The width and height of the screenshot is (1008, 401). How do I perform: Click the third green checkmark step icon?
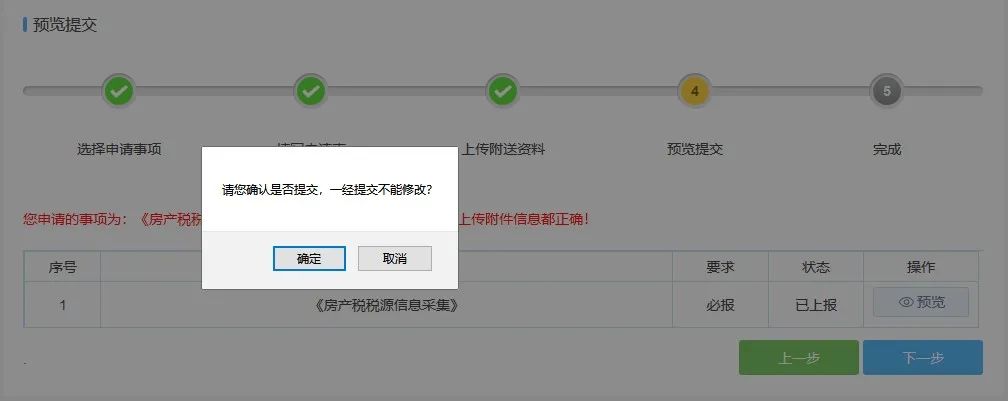pyautogui.click(x=503, y=91)
